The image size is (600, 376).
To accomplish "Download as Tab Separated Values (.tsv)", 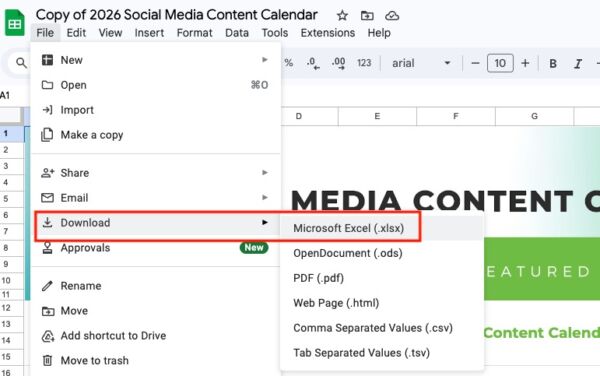I will tap(382, 353).
